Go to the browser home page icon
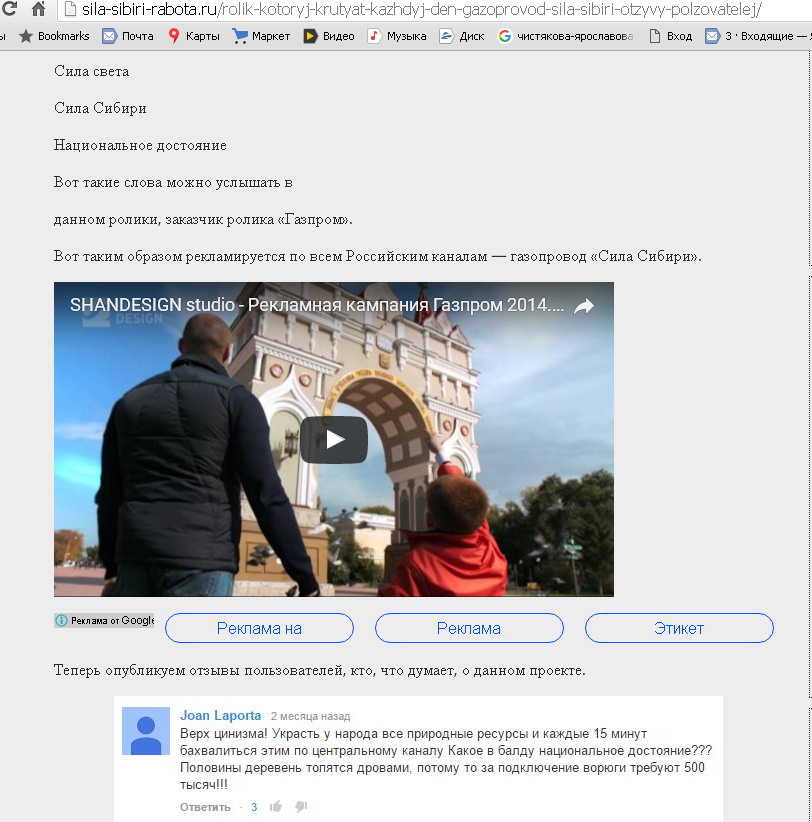 [x=38, y=8]
